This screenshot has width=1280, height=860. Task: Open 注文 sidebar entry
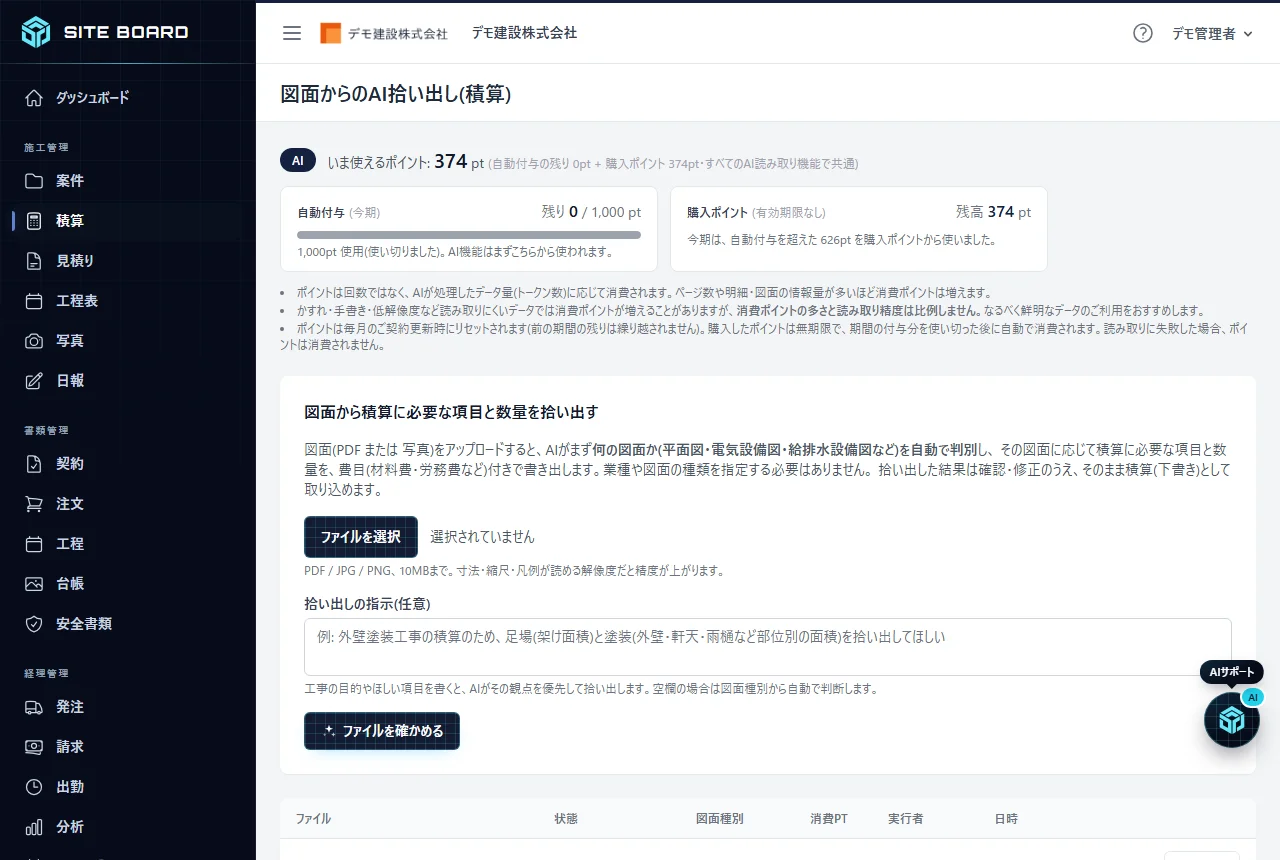(128, 504)
